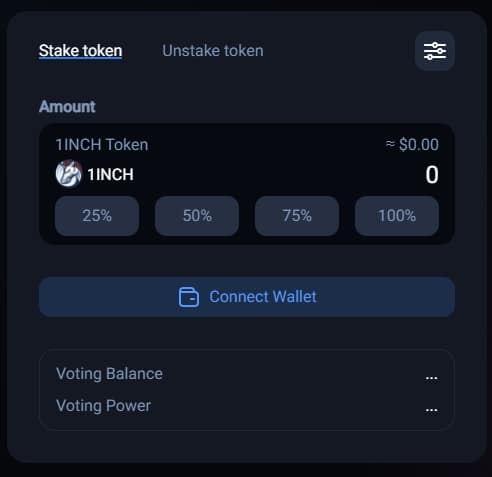This screenshot has height=477, width=492.
Task: Click the $0.00 estimated value
Action: click(419, 145)
